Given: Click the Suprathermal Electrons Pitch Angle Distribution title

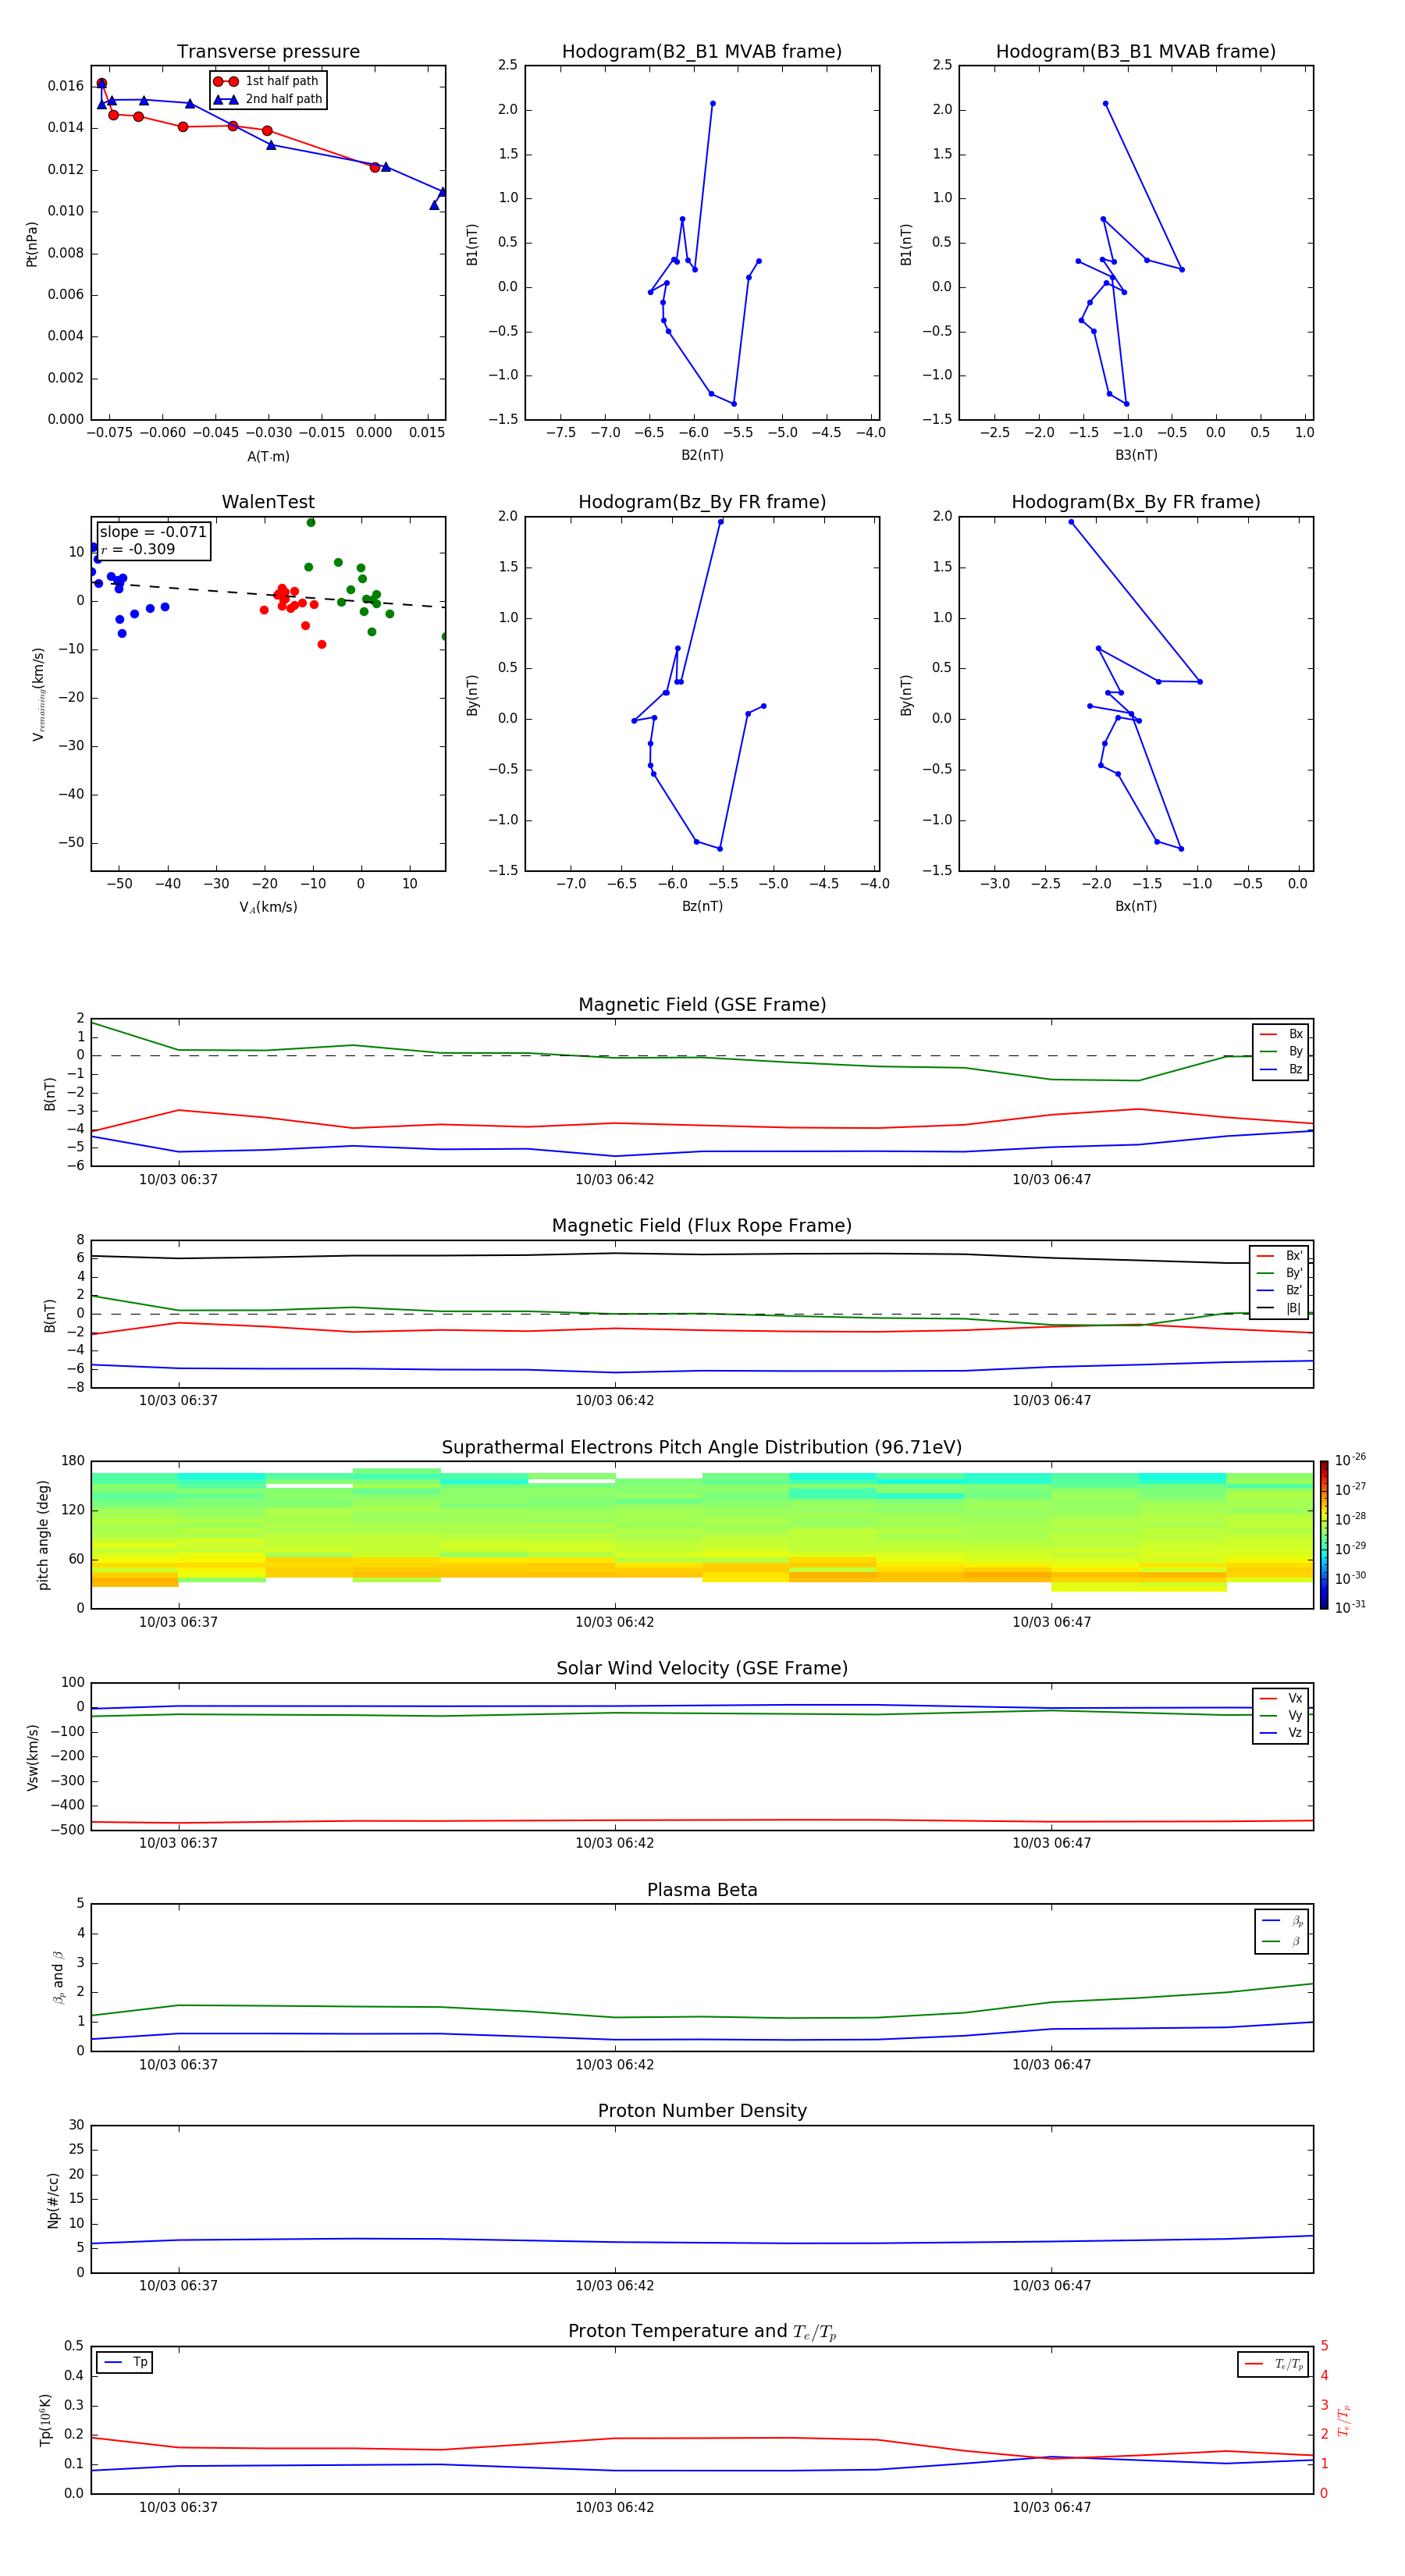Looking at the screenshot, I should [702, 1448].
